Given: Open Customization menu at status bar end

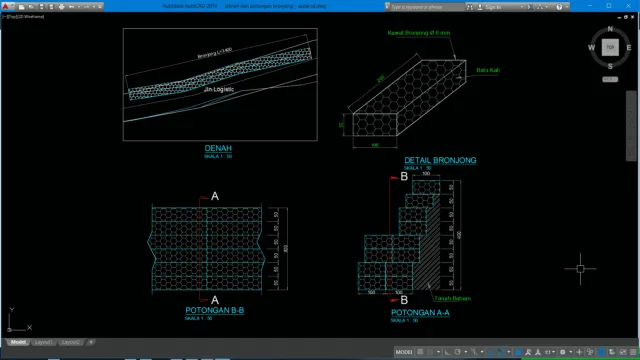Looking at the screenshot, I should coord(633,352).
